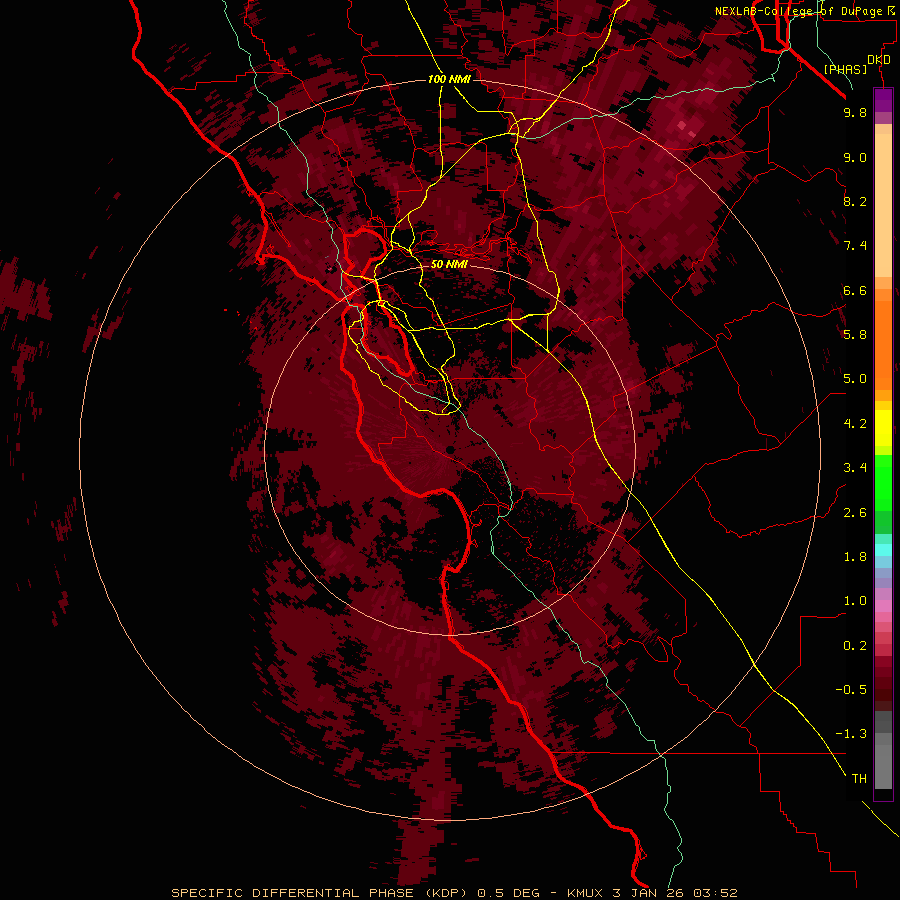Click the 6.6 value on color scale

(x=855, y=290)
